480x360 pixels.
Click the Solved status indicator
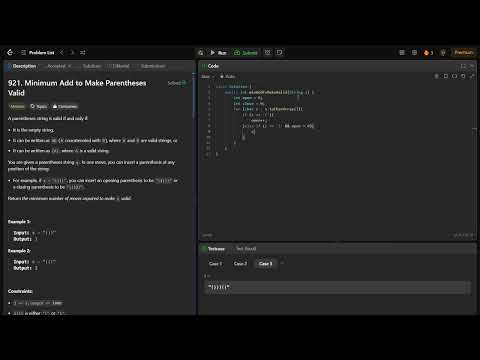point(177,83)
